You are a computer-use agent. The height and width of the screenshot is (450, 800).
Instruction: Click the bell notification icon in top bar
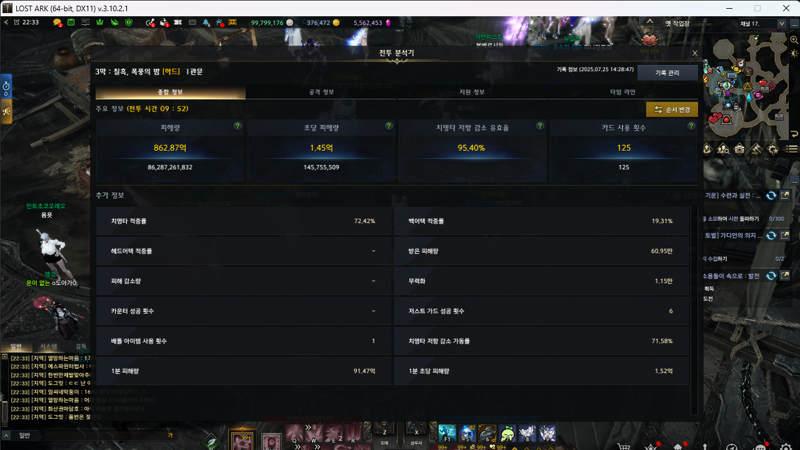(206, 22)
